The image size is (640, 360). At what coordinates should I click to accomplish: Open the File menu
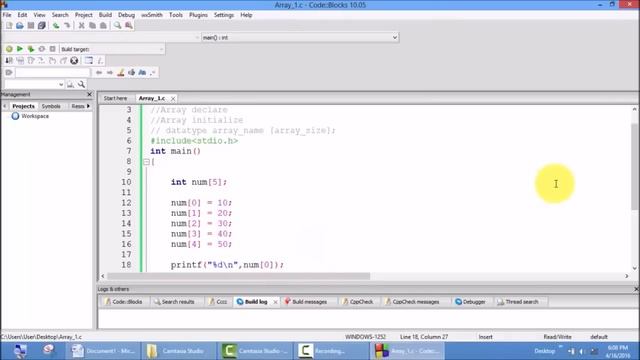(x=7, y=15)
